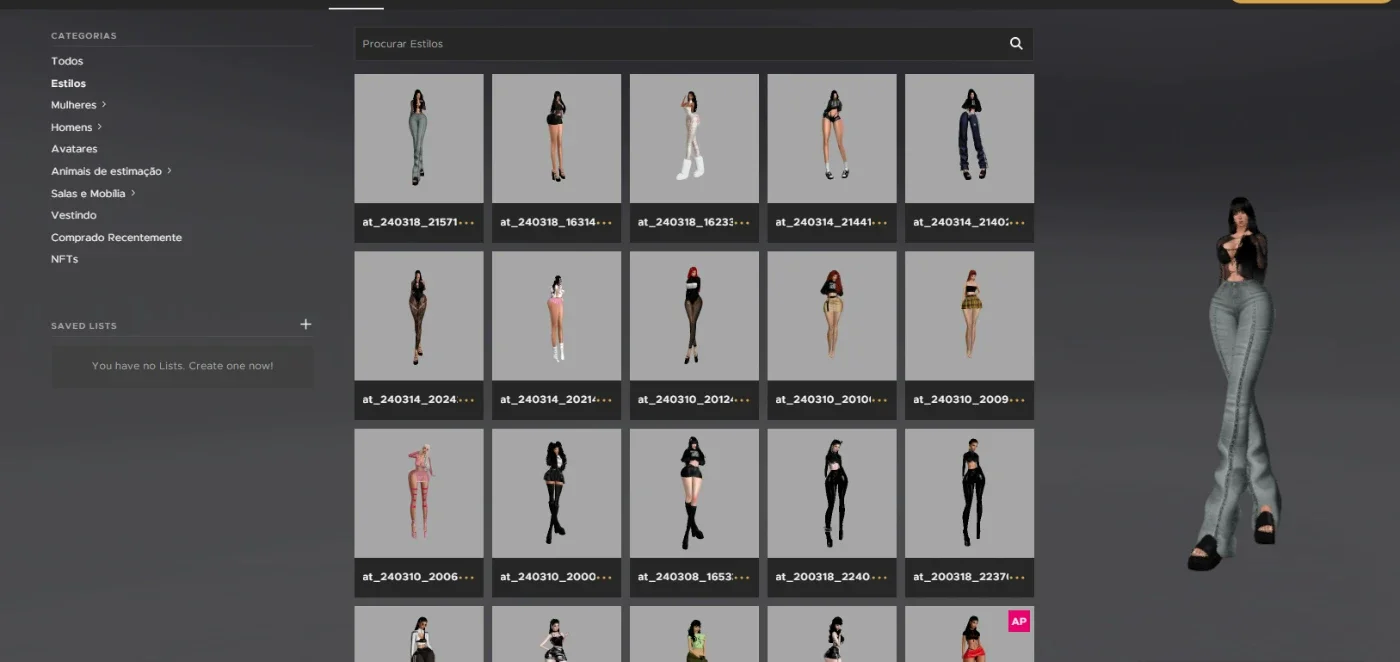The image size is (1400, 662).
Task: Open Comprado Recentemente category
Action: 116,237
